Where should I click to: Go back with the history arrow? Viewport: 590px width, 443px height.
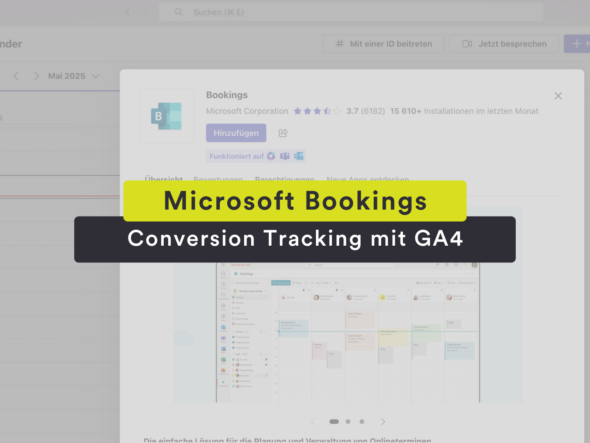tap(127, 12)
